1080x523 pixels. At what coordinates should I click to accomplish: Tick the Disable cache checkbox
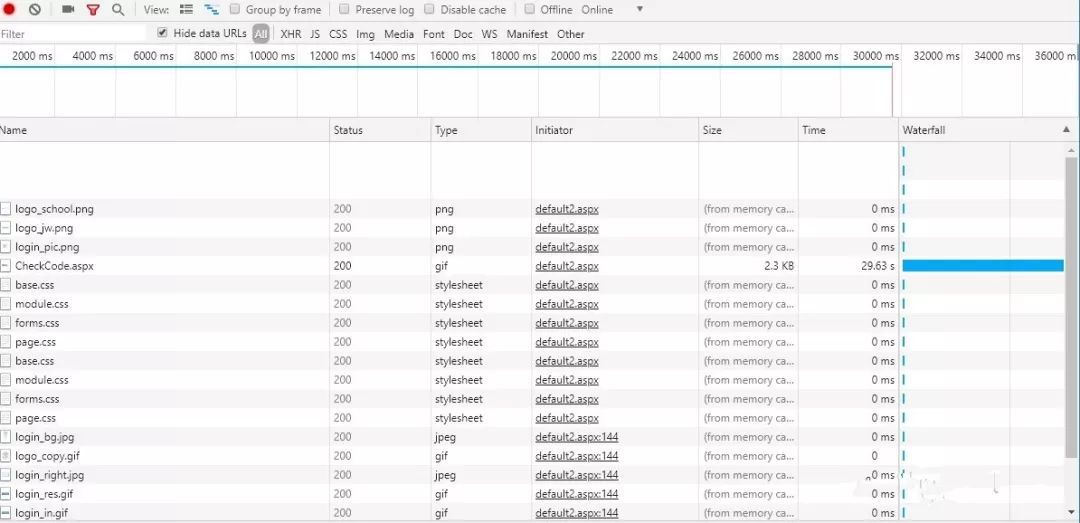point(430,9)
